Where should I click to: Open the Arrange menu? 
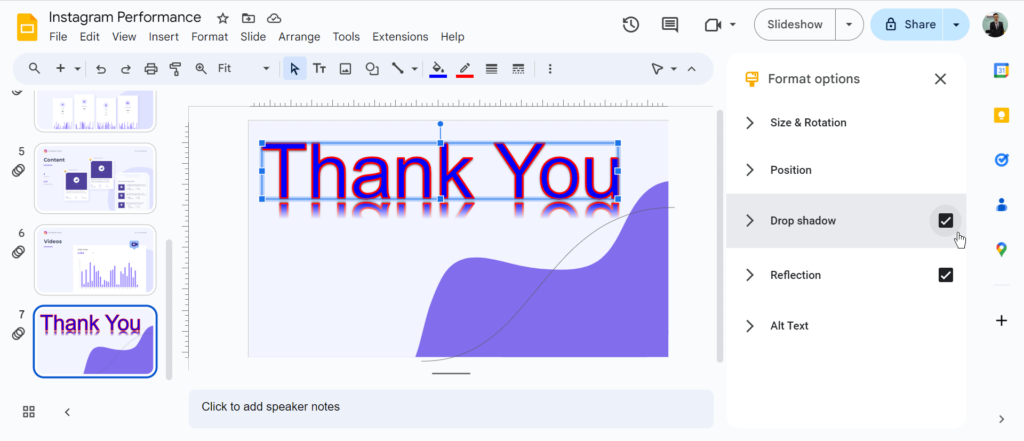(299, 37)
